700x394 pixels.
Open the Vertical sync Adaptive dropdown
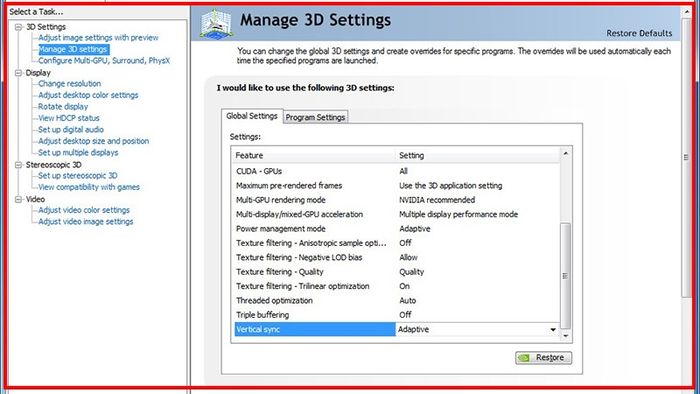pos(553,329)
